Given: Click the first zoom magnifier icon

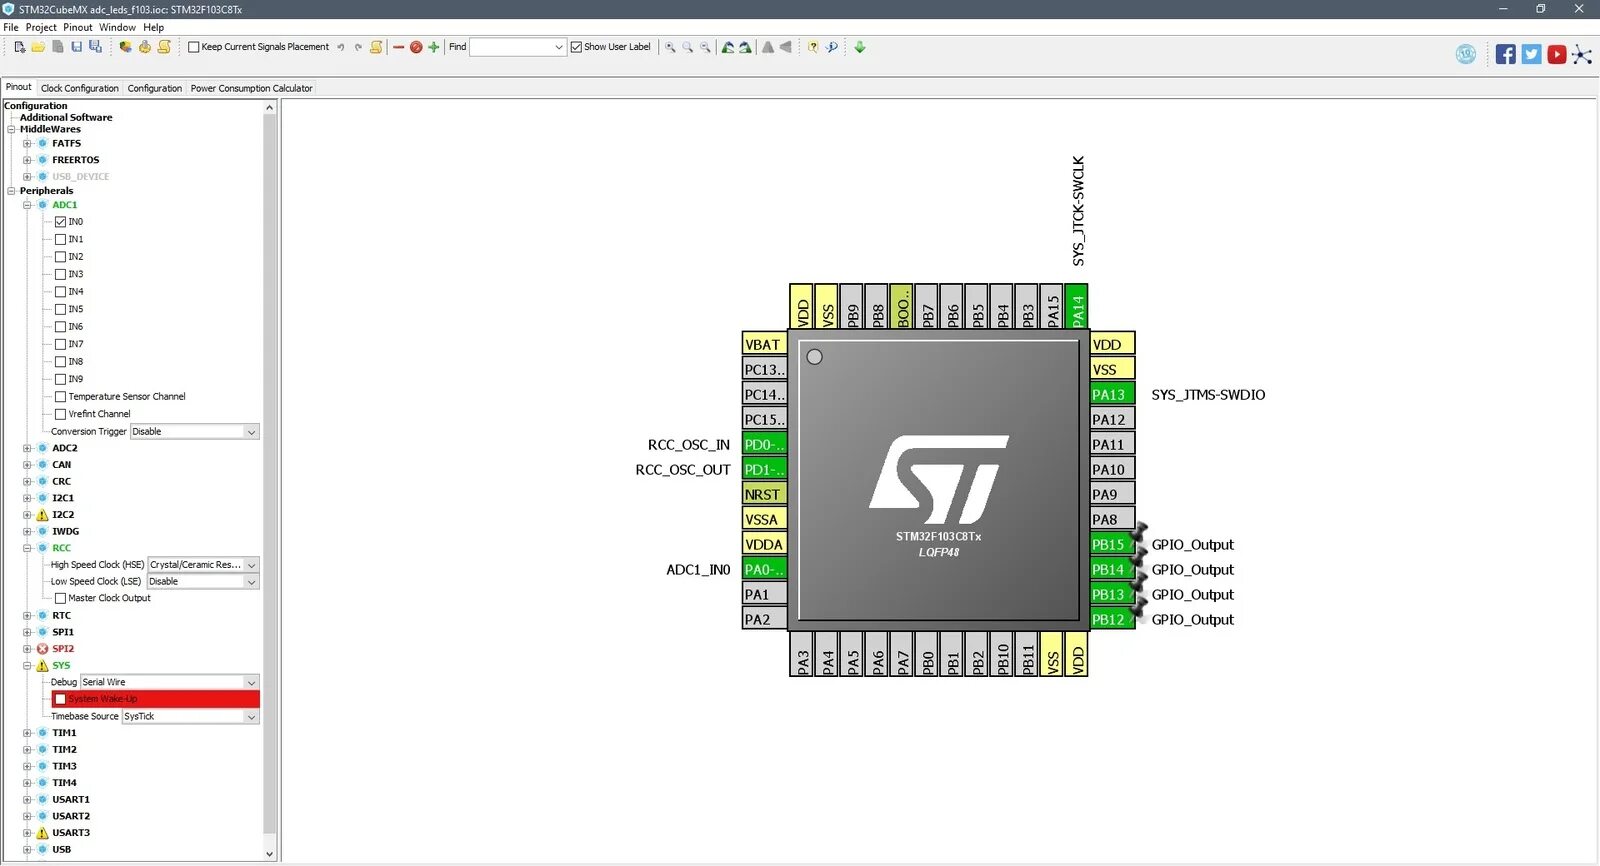Looking at the screenshot, I should pos(670,47).
